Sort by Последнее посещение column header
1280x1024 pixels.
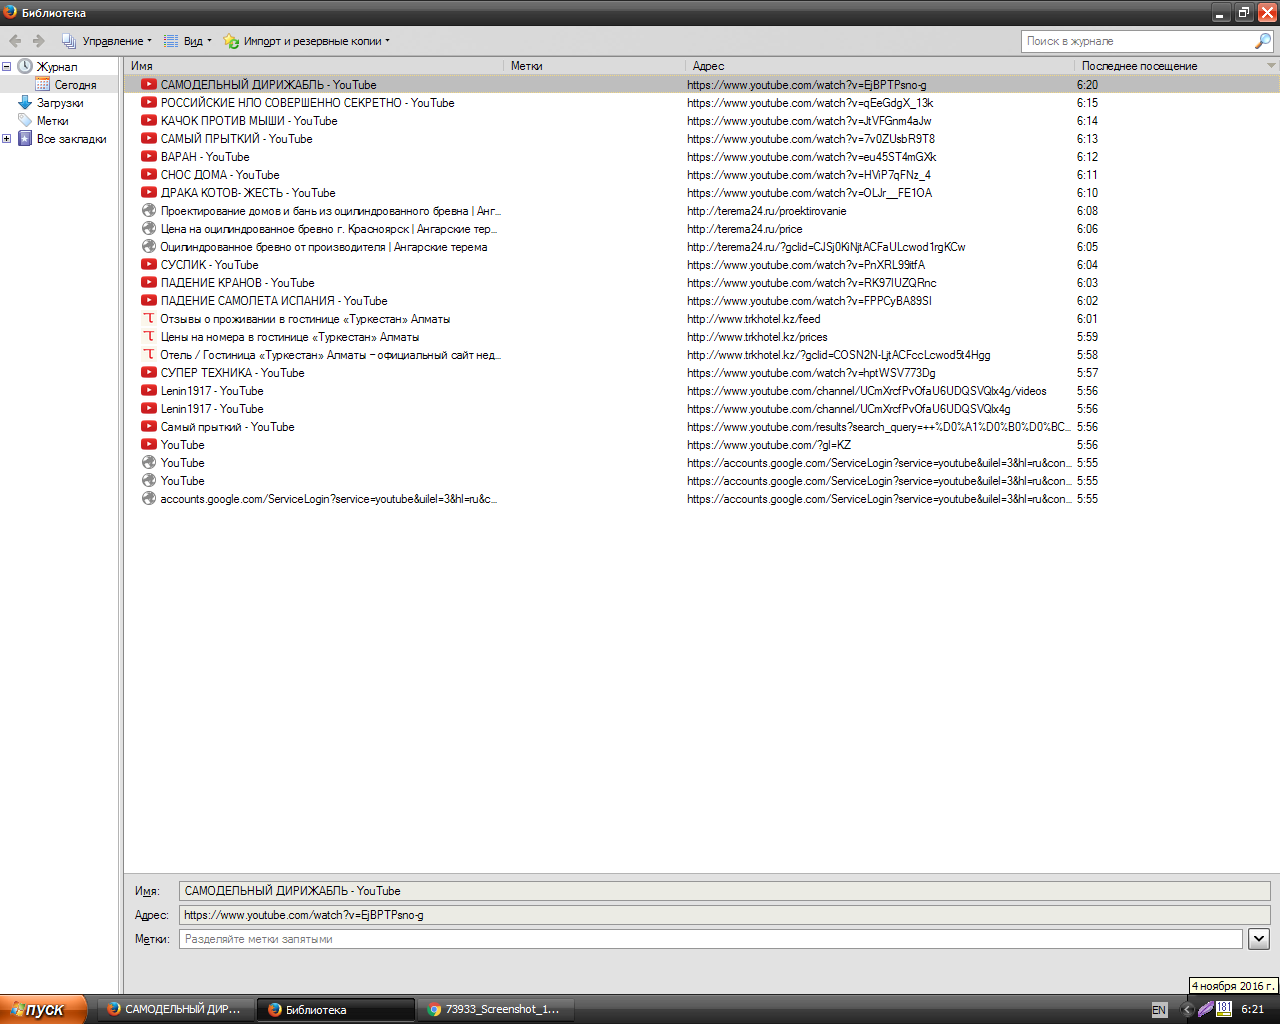point(1169,66)
